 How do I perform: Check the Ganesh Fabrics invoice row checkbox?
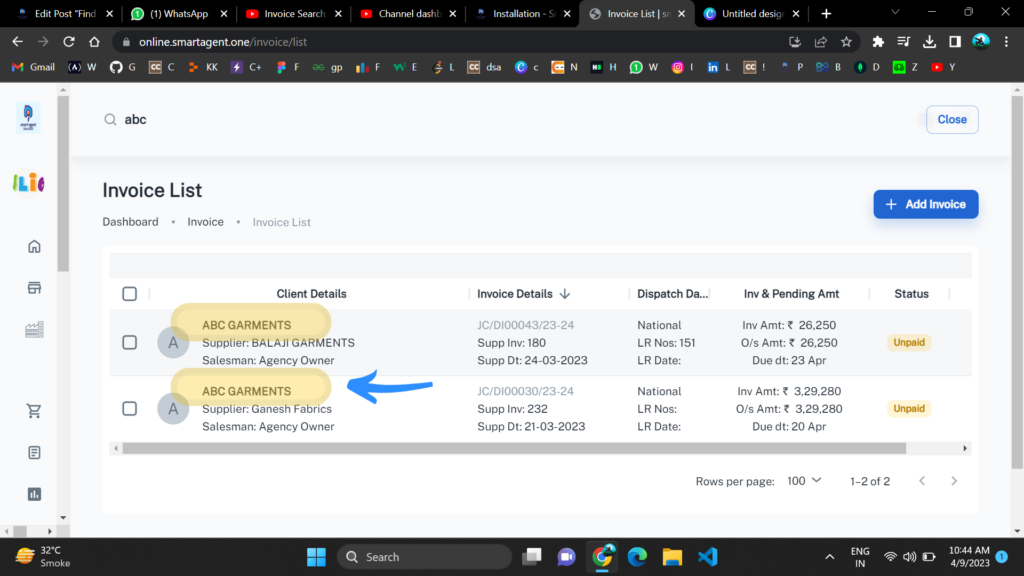[129, 408]
